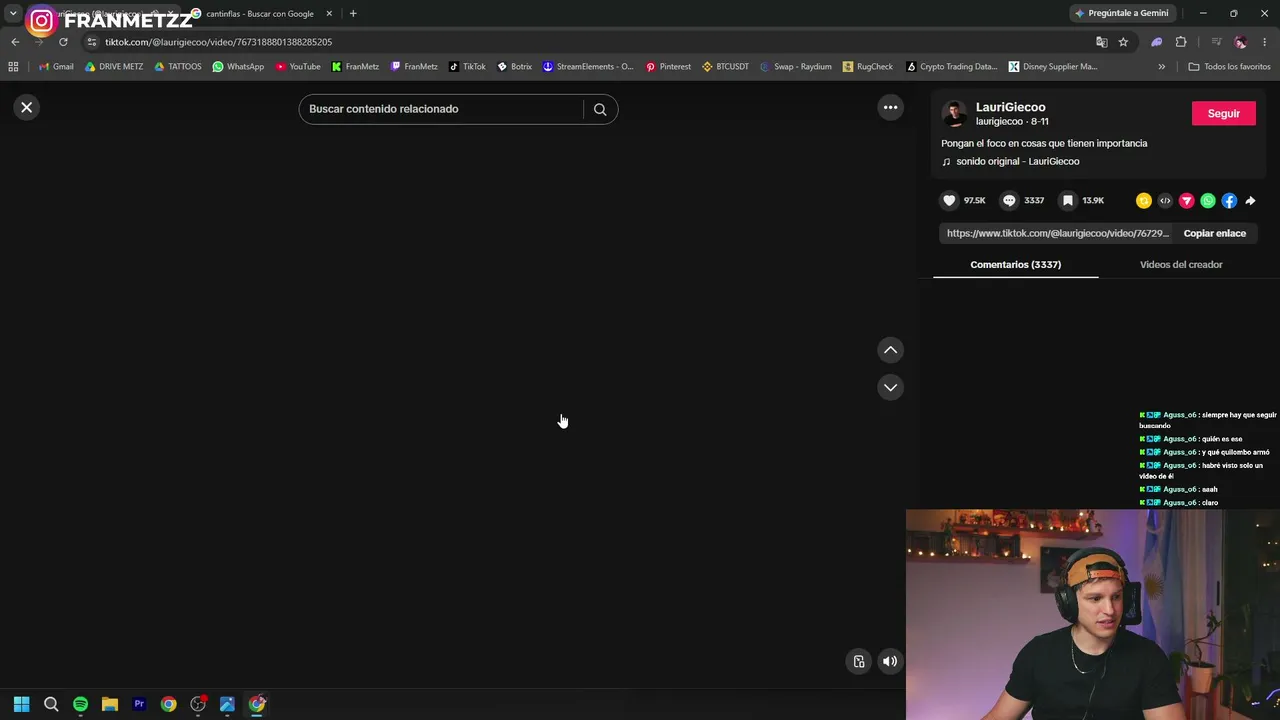Click 'Copiar enlace' to copy the link
The image size is (1280, 720).
point(1214,233)
